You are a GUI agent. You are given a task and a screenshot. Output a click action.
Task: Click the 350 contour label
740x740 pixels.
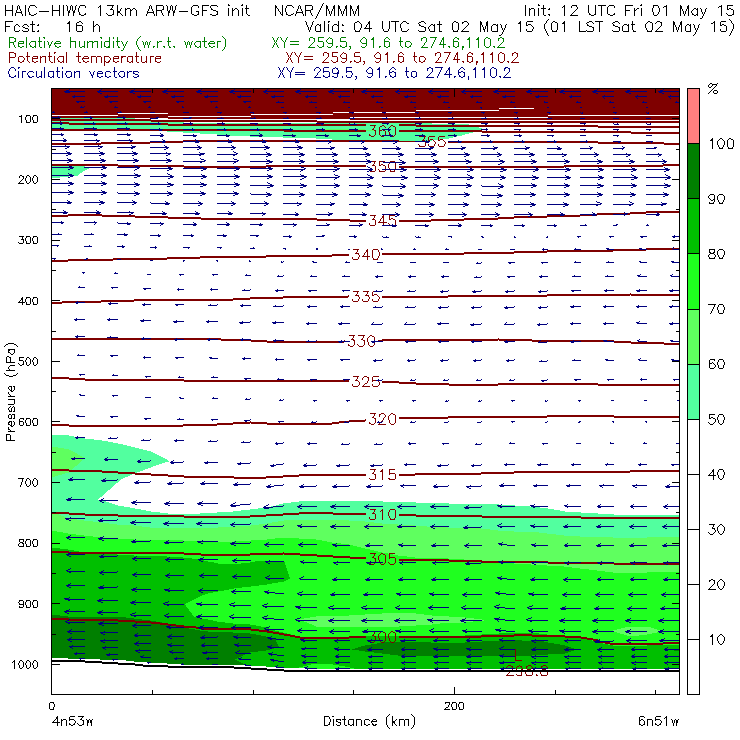point(383,166)
